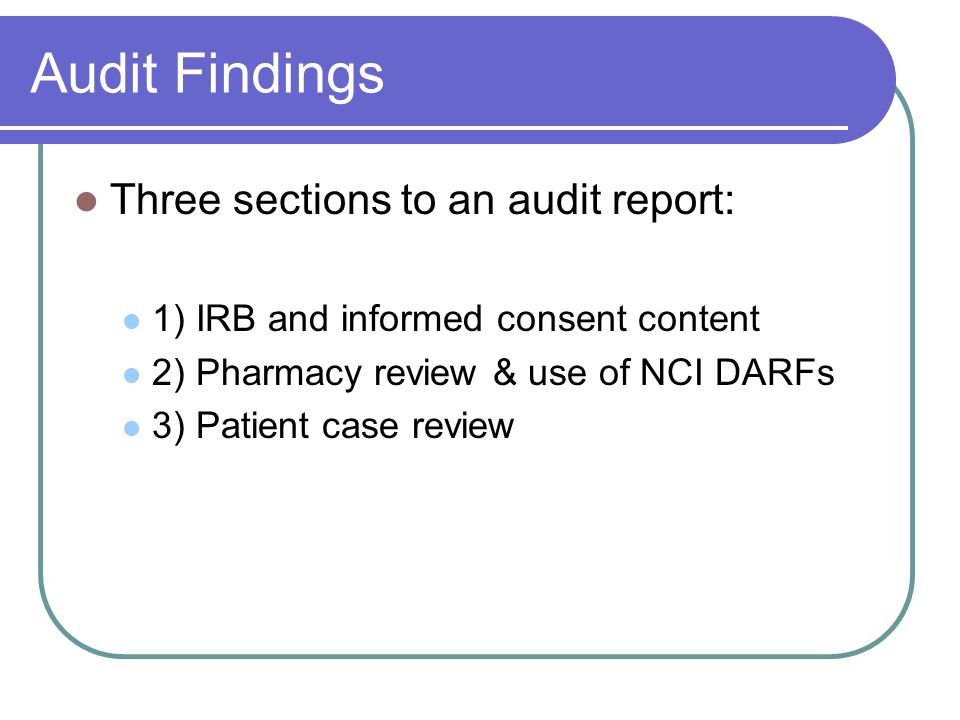Click the white underline in the purple header

[424, 128]
